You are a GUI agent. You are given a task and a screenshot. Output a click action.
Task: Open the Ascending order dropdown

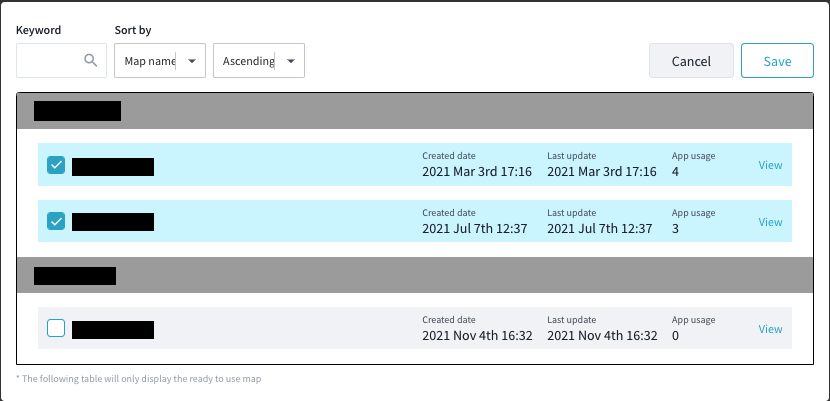point(259,61)
